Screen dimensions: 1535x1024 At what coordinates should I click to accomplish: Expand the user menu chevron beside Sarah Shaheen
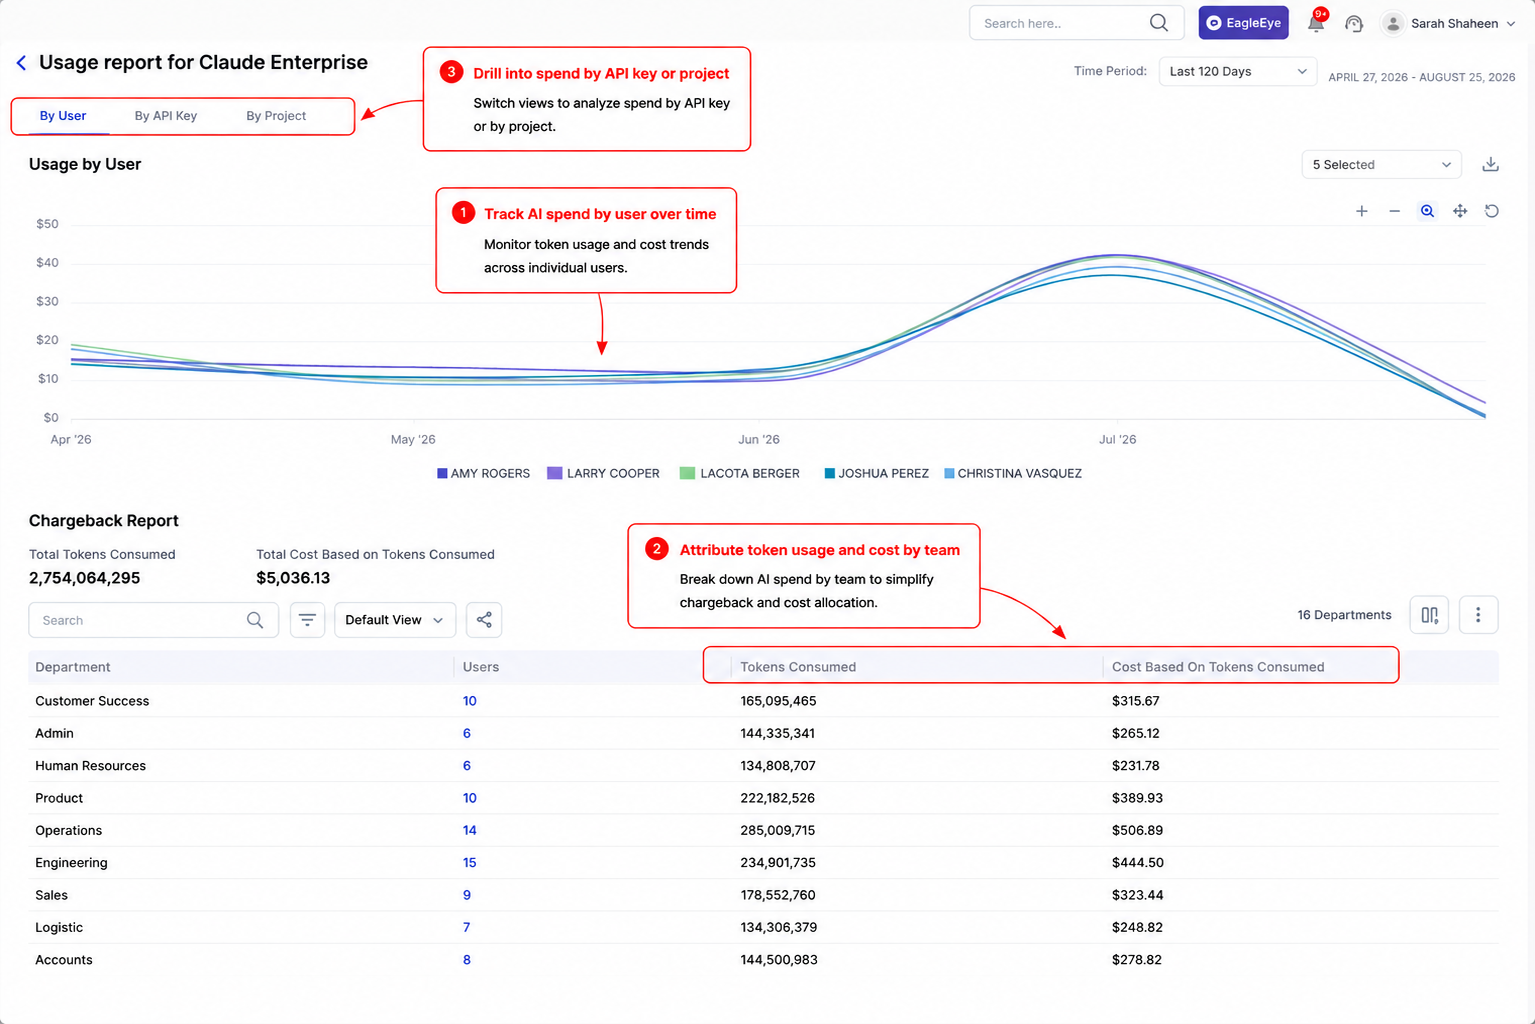(x=1510, y=24)
